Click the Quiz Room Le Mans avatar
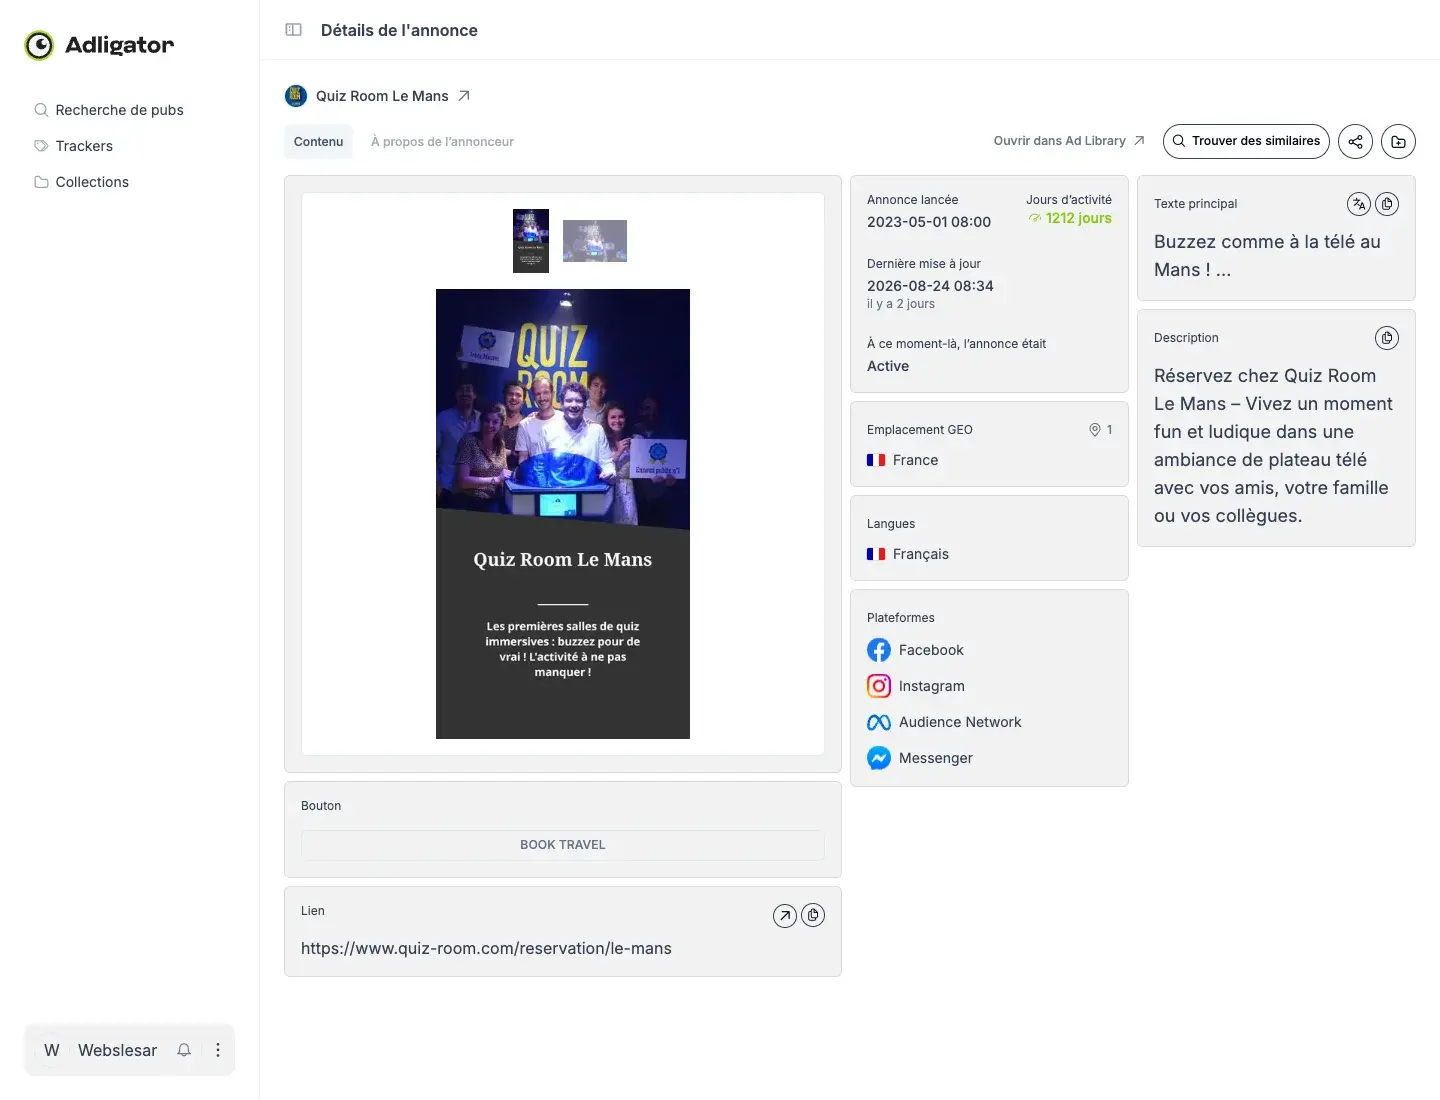Viewport: 1440px width, 1100px height. coord(296,96)
